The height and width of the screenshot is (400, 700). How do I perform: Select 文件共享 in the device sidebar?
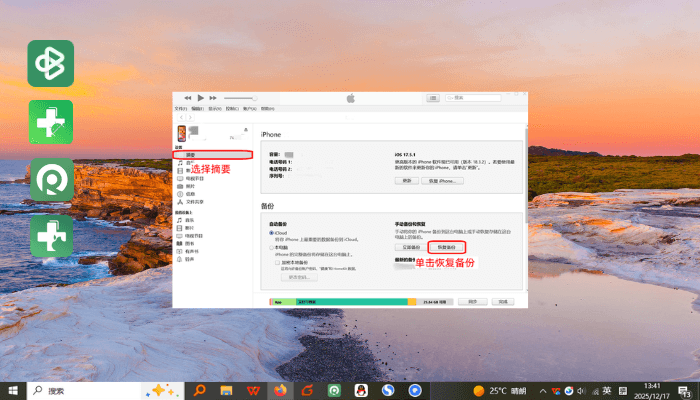[x=191, y=202]
